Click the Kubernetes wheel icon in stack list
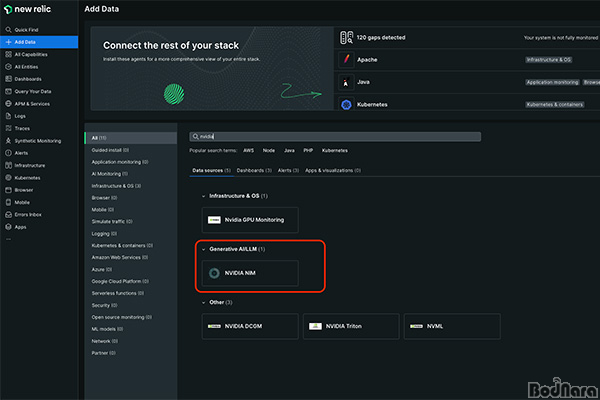 346,104
